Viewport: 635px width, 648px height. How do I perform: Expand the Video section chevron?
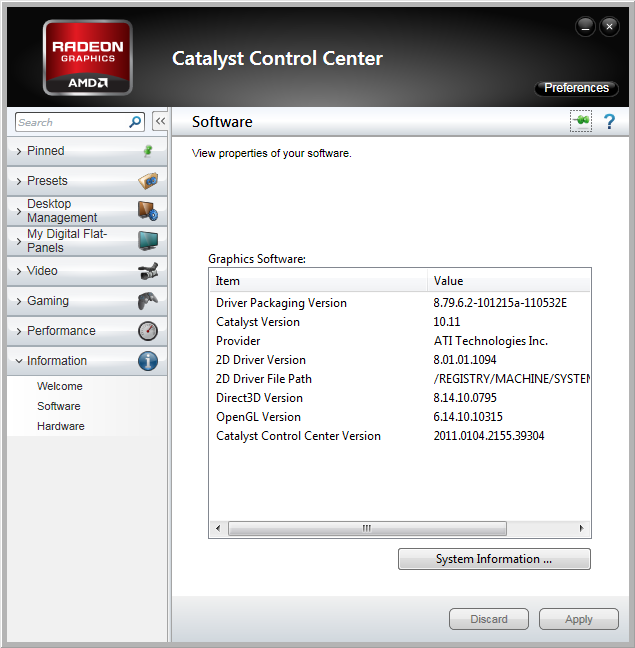19,271
